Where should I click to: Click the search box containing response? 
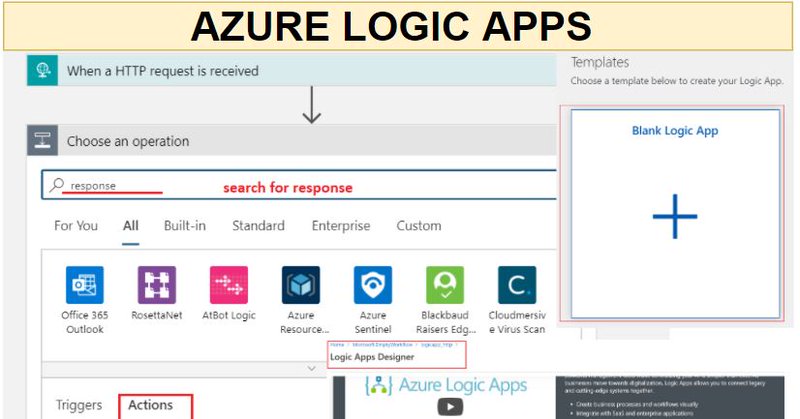(x=299, y=185)
